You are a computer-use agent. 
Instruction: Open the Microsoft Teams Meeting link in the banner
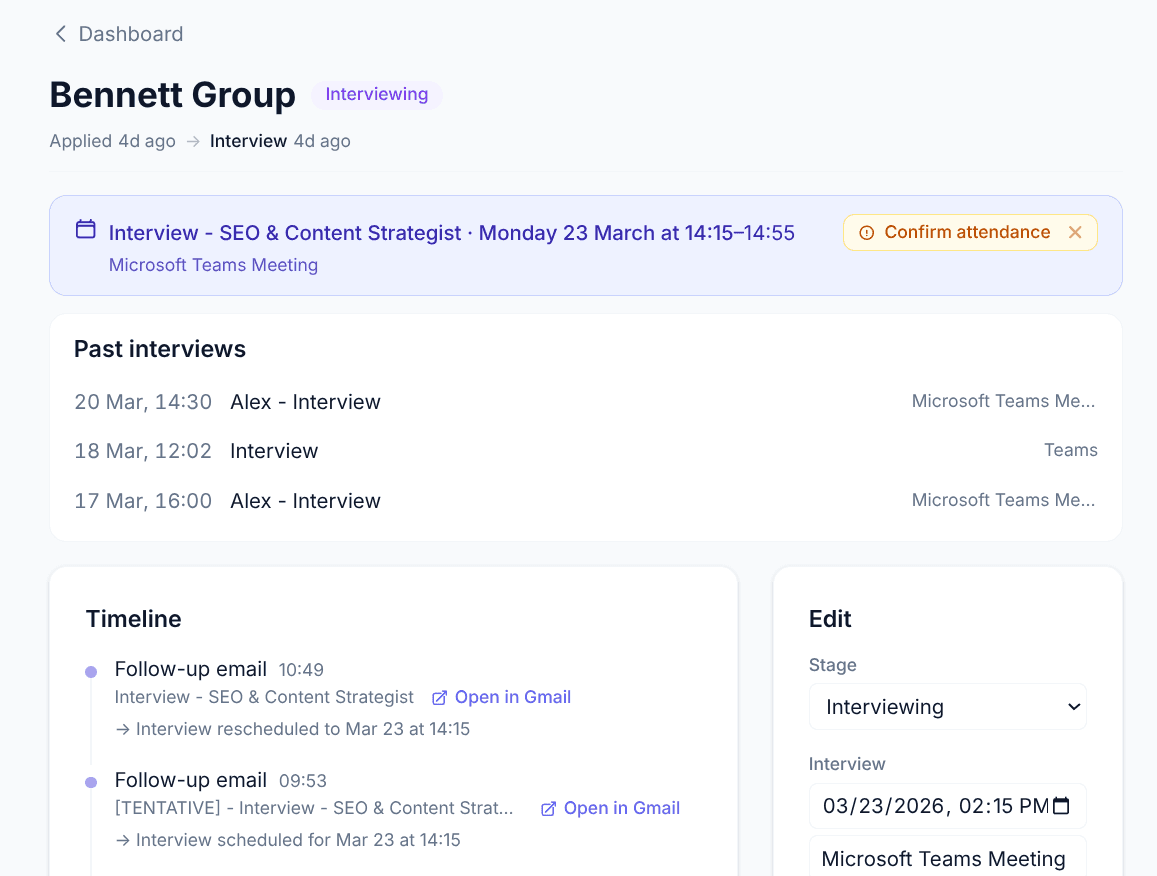[x=213, y=264]
